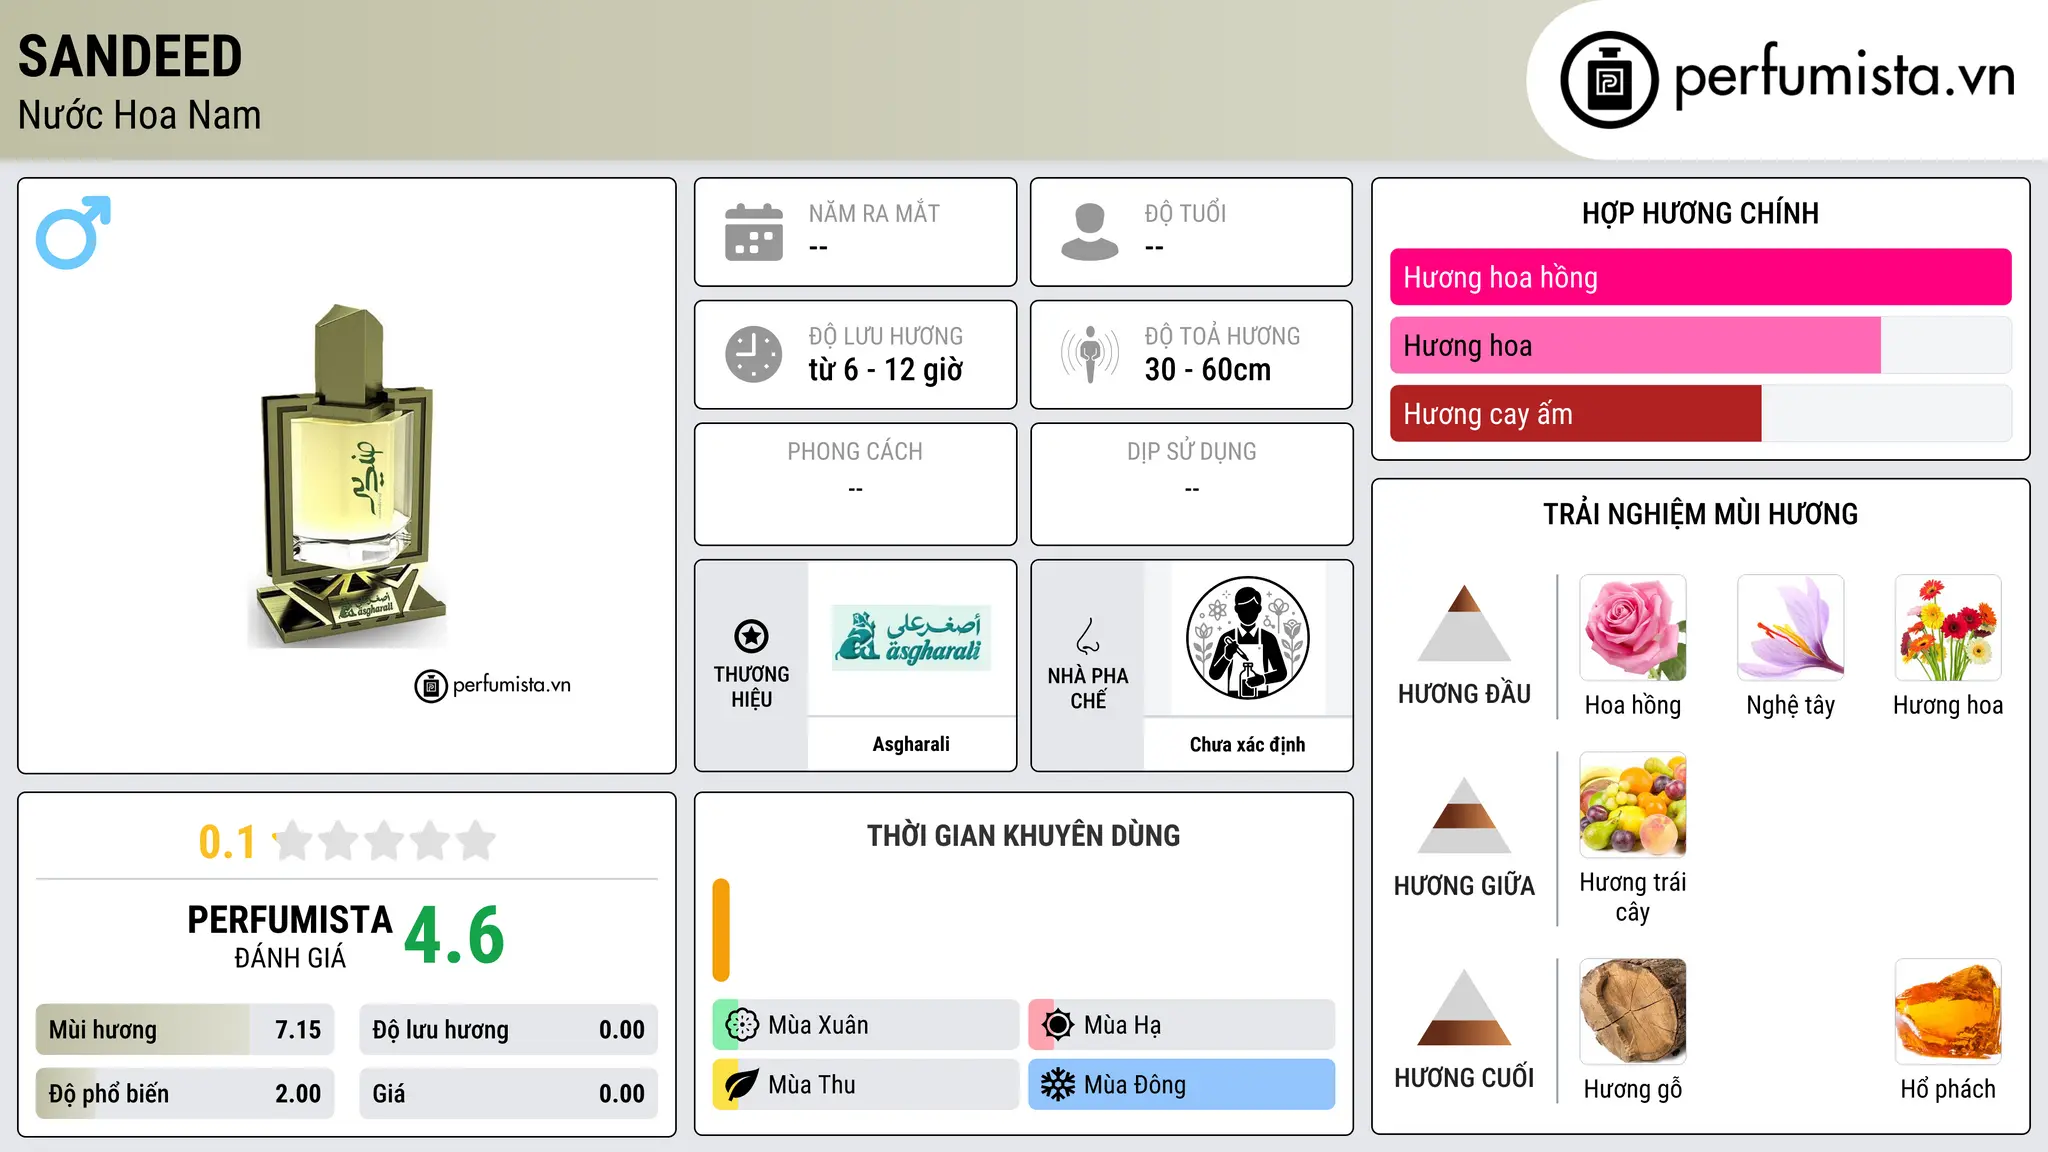Click the Mùi hương 7.15 score bar
Image resolution: width=2048 pixels, height=1152 pixels.
tap(185, 1030)
